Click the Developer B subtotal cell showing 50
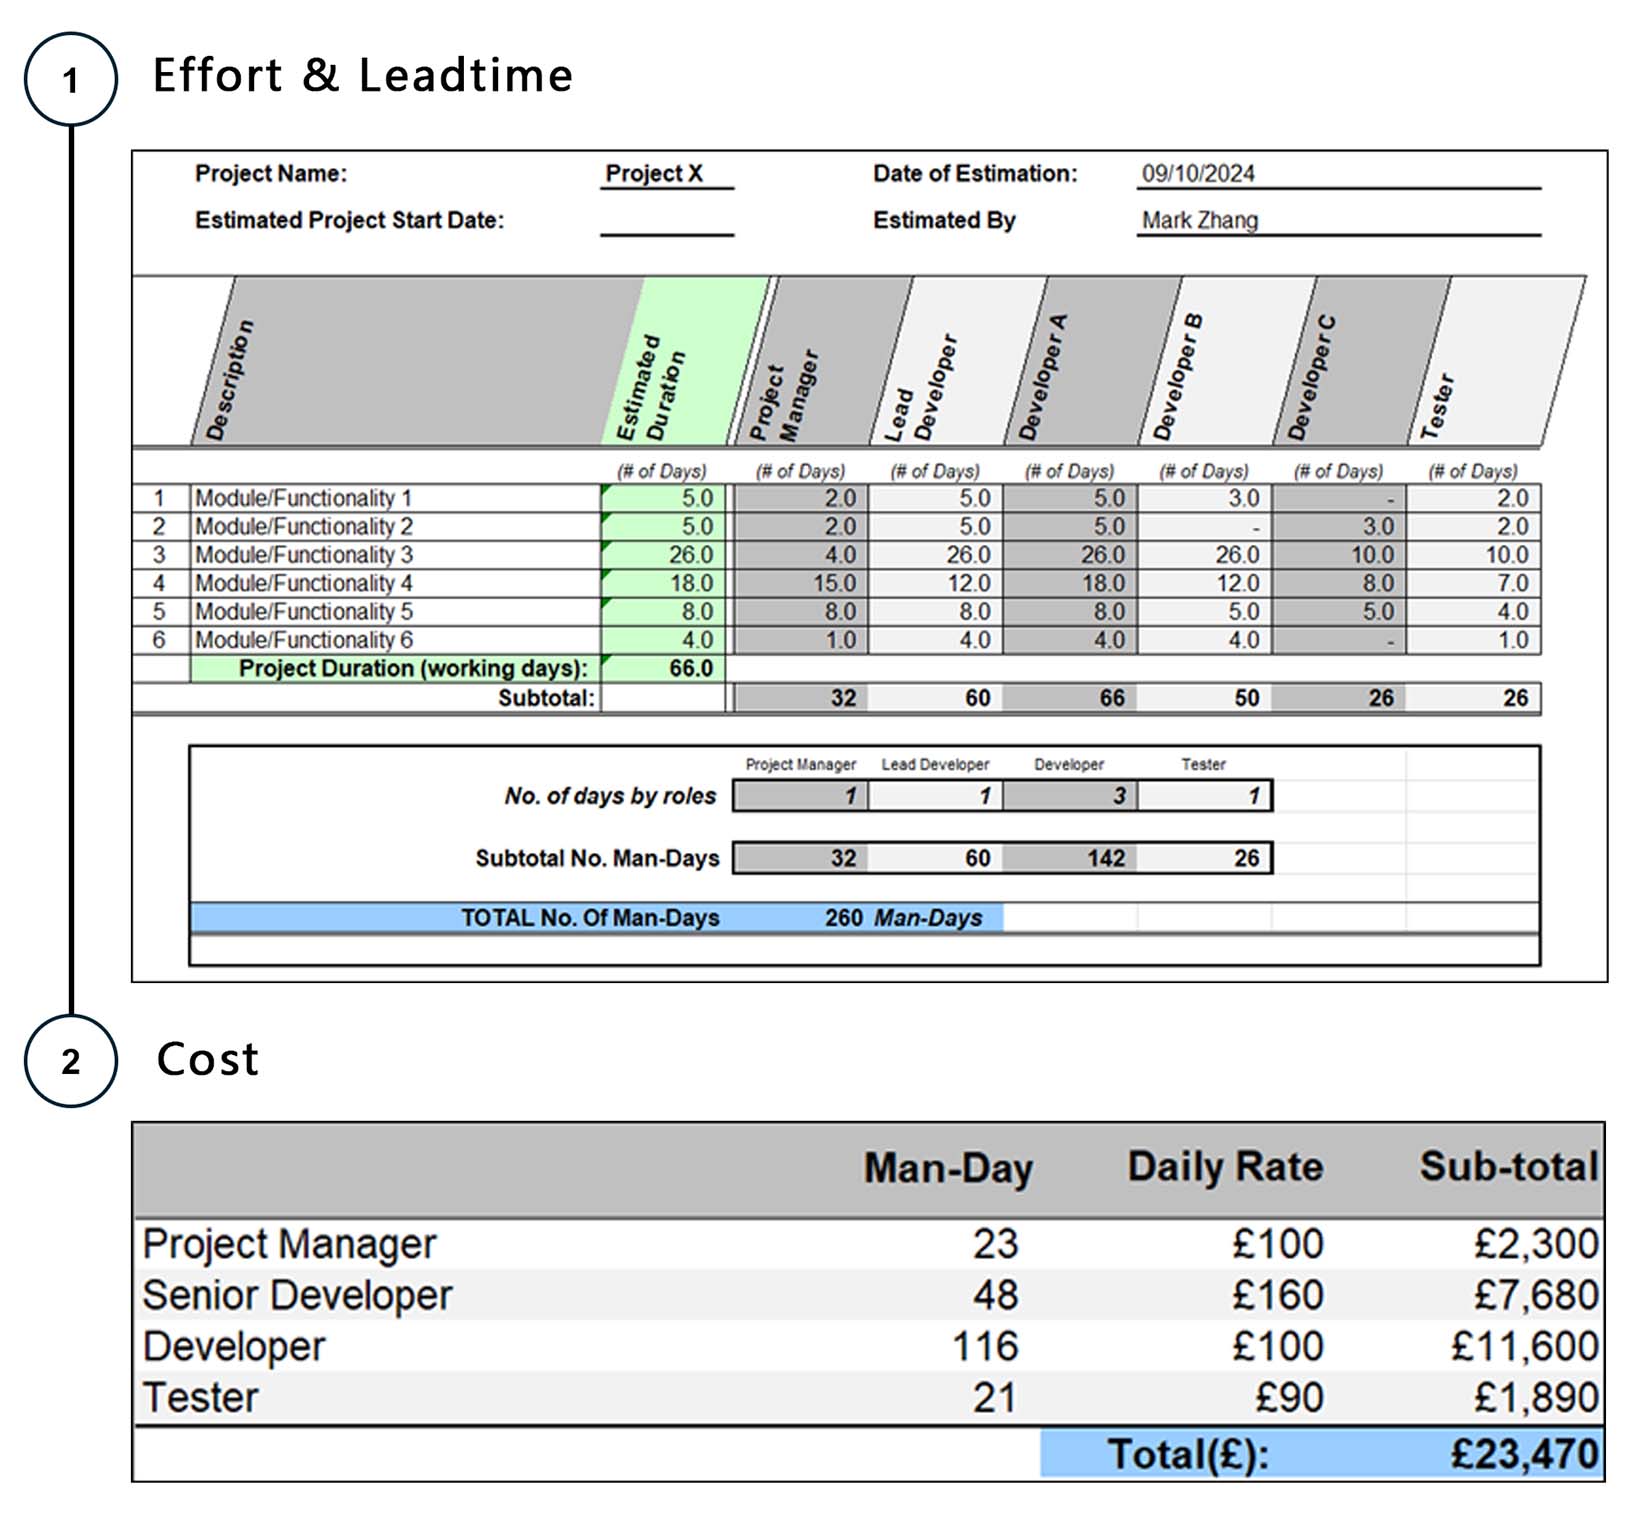The height and width of the screenshot is (1525, 1644). 1205,698
